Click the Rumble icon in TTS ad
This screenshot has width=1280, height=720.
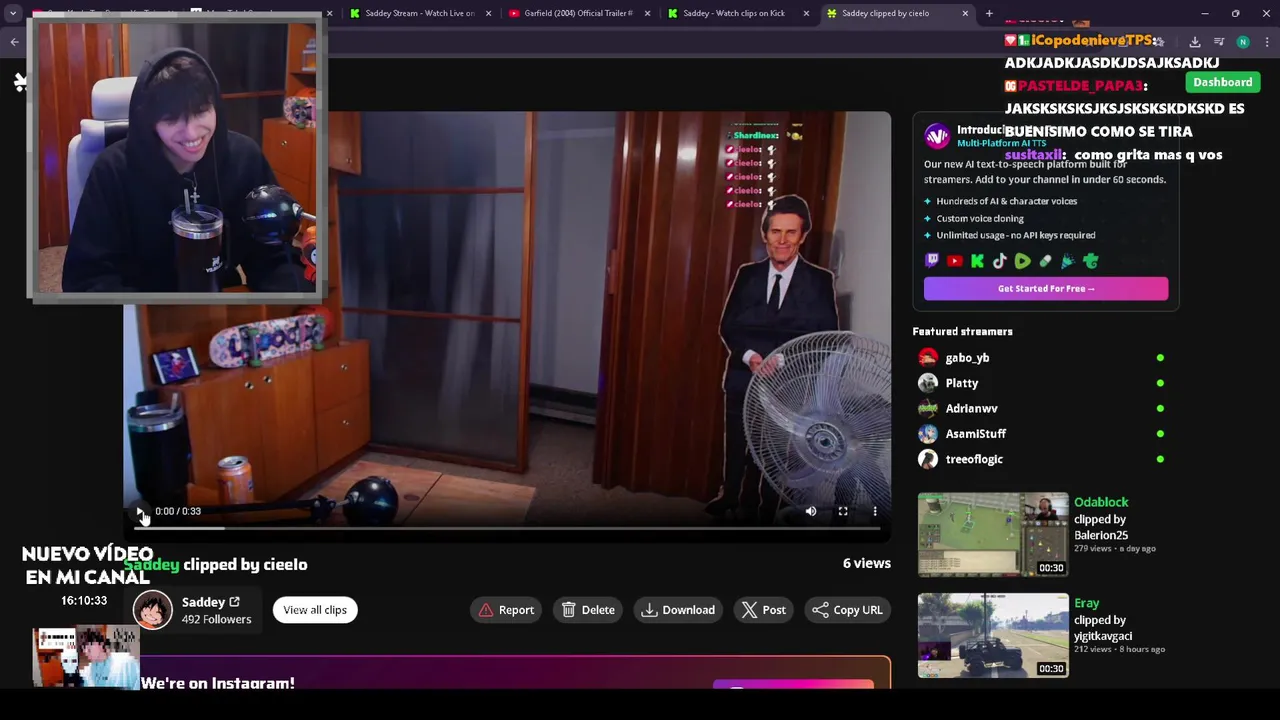(x=1023, y=261)
